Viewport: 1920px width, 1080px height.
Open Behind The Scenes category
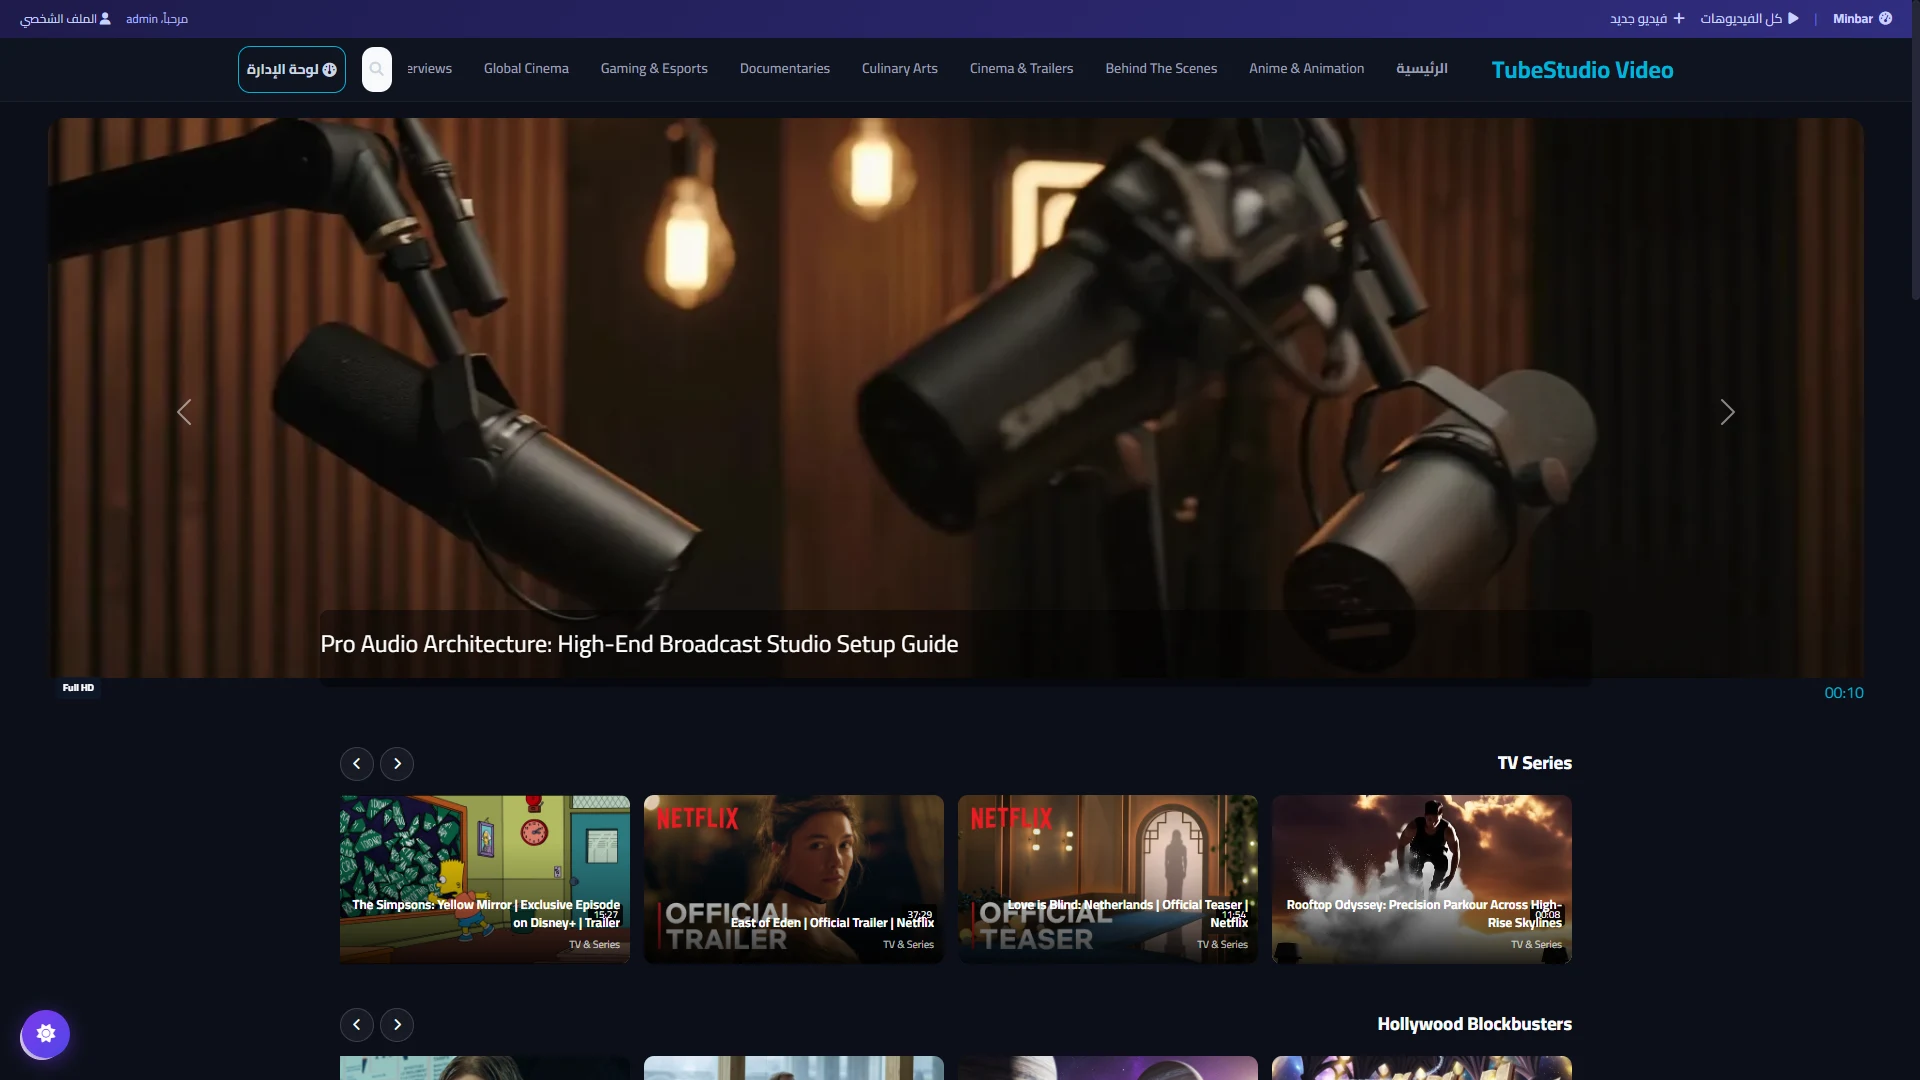(1161, 69)
